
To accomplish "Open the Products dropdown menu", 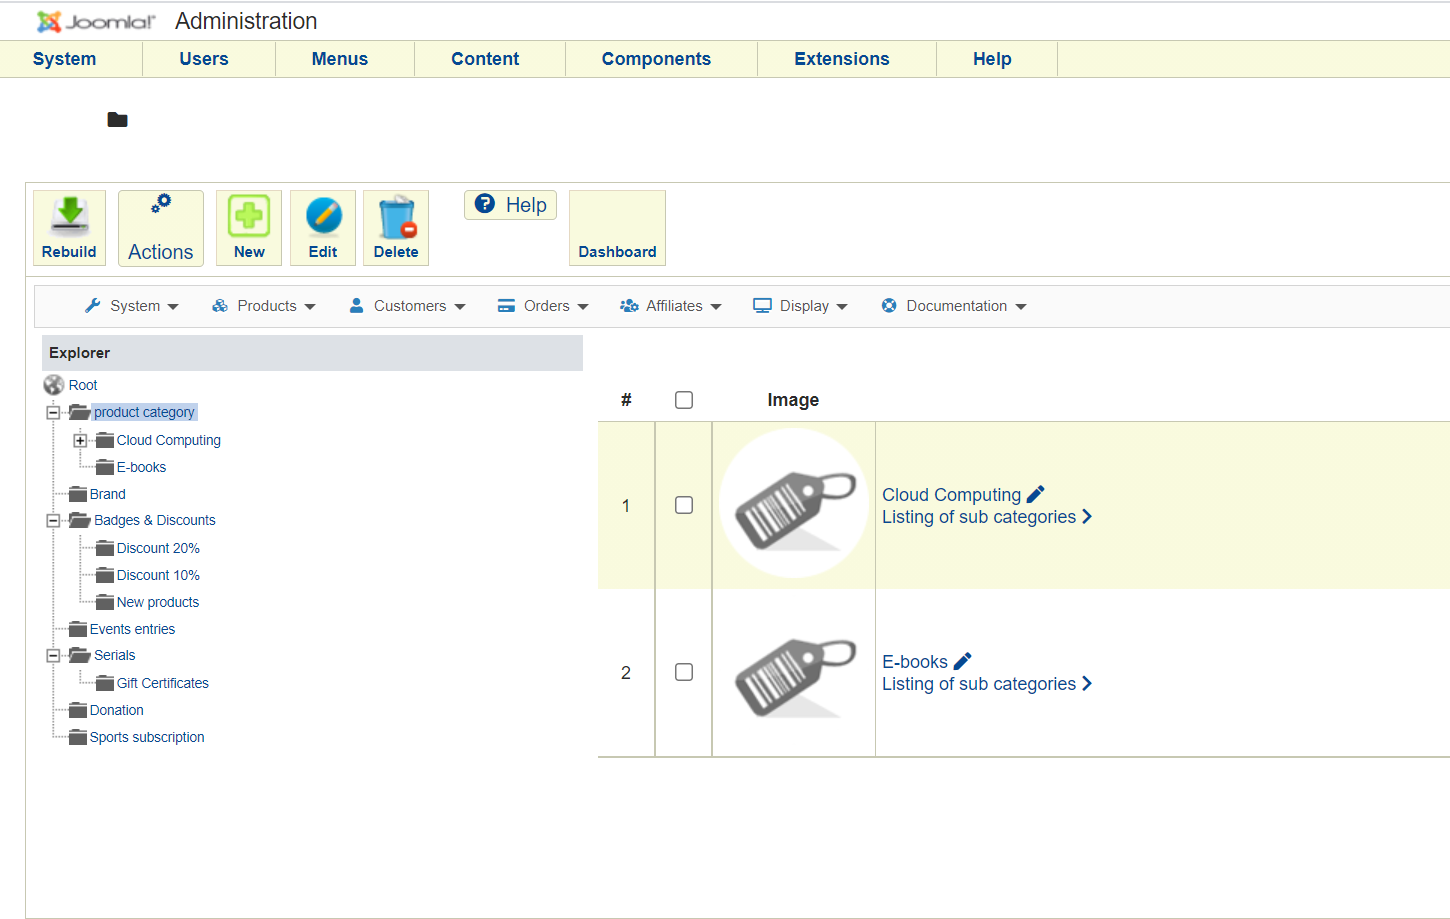I will (x=264, y=306).
